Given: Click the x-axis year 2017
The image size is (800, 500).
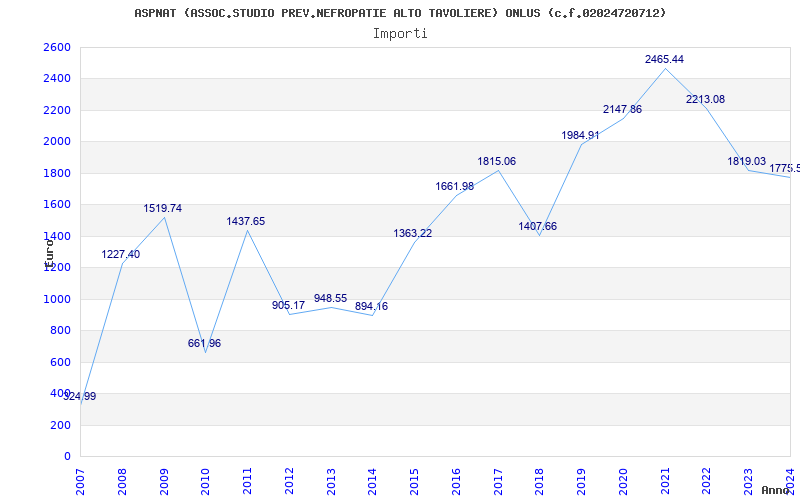Looking at the screenshot, I should [498, 482].
